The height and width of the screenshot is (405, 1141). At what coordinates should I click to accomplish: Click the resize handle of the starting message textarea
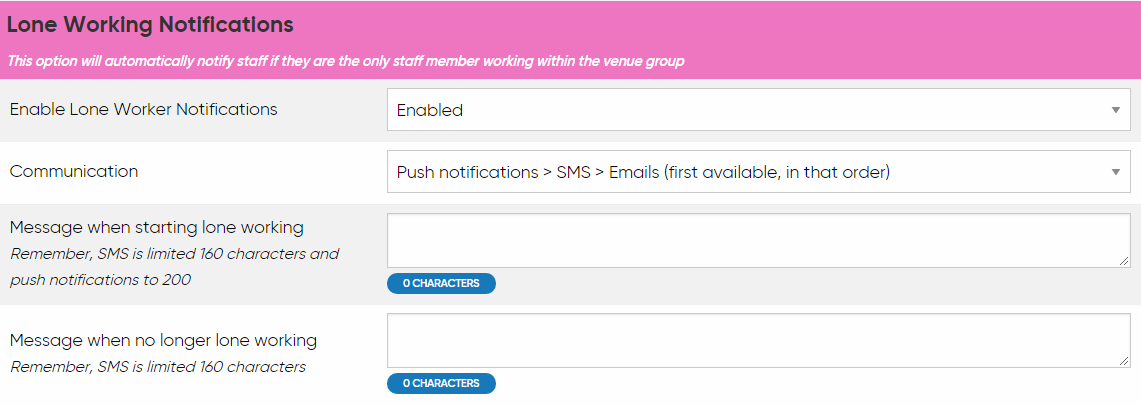pyautogui.click(x=1124, y=261)
